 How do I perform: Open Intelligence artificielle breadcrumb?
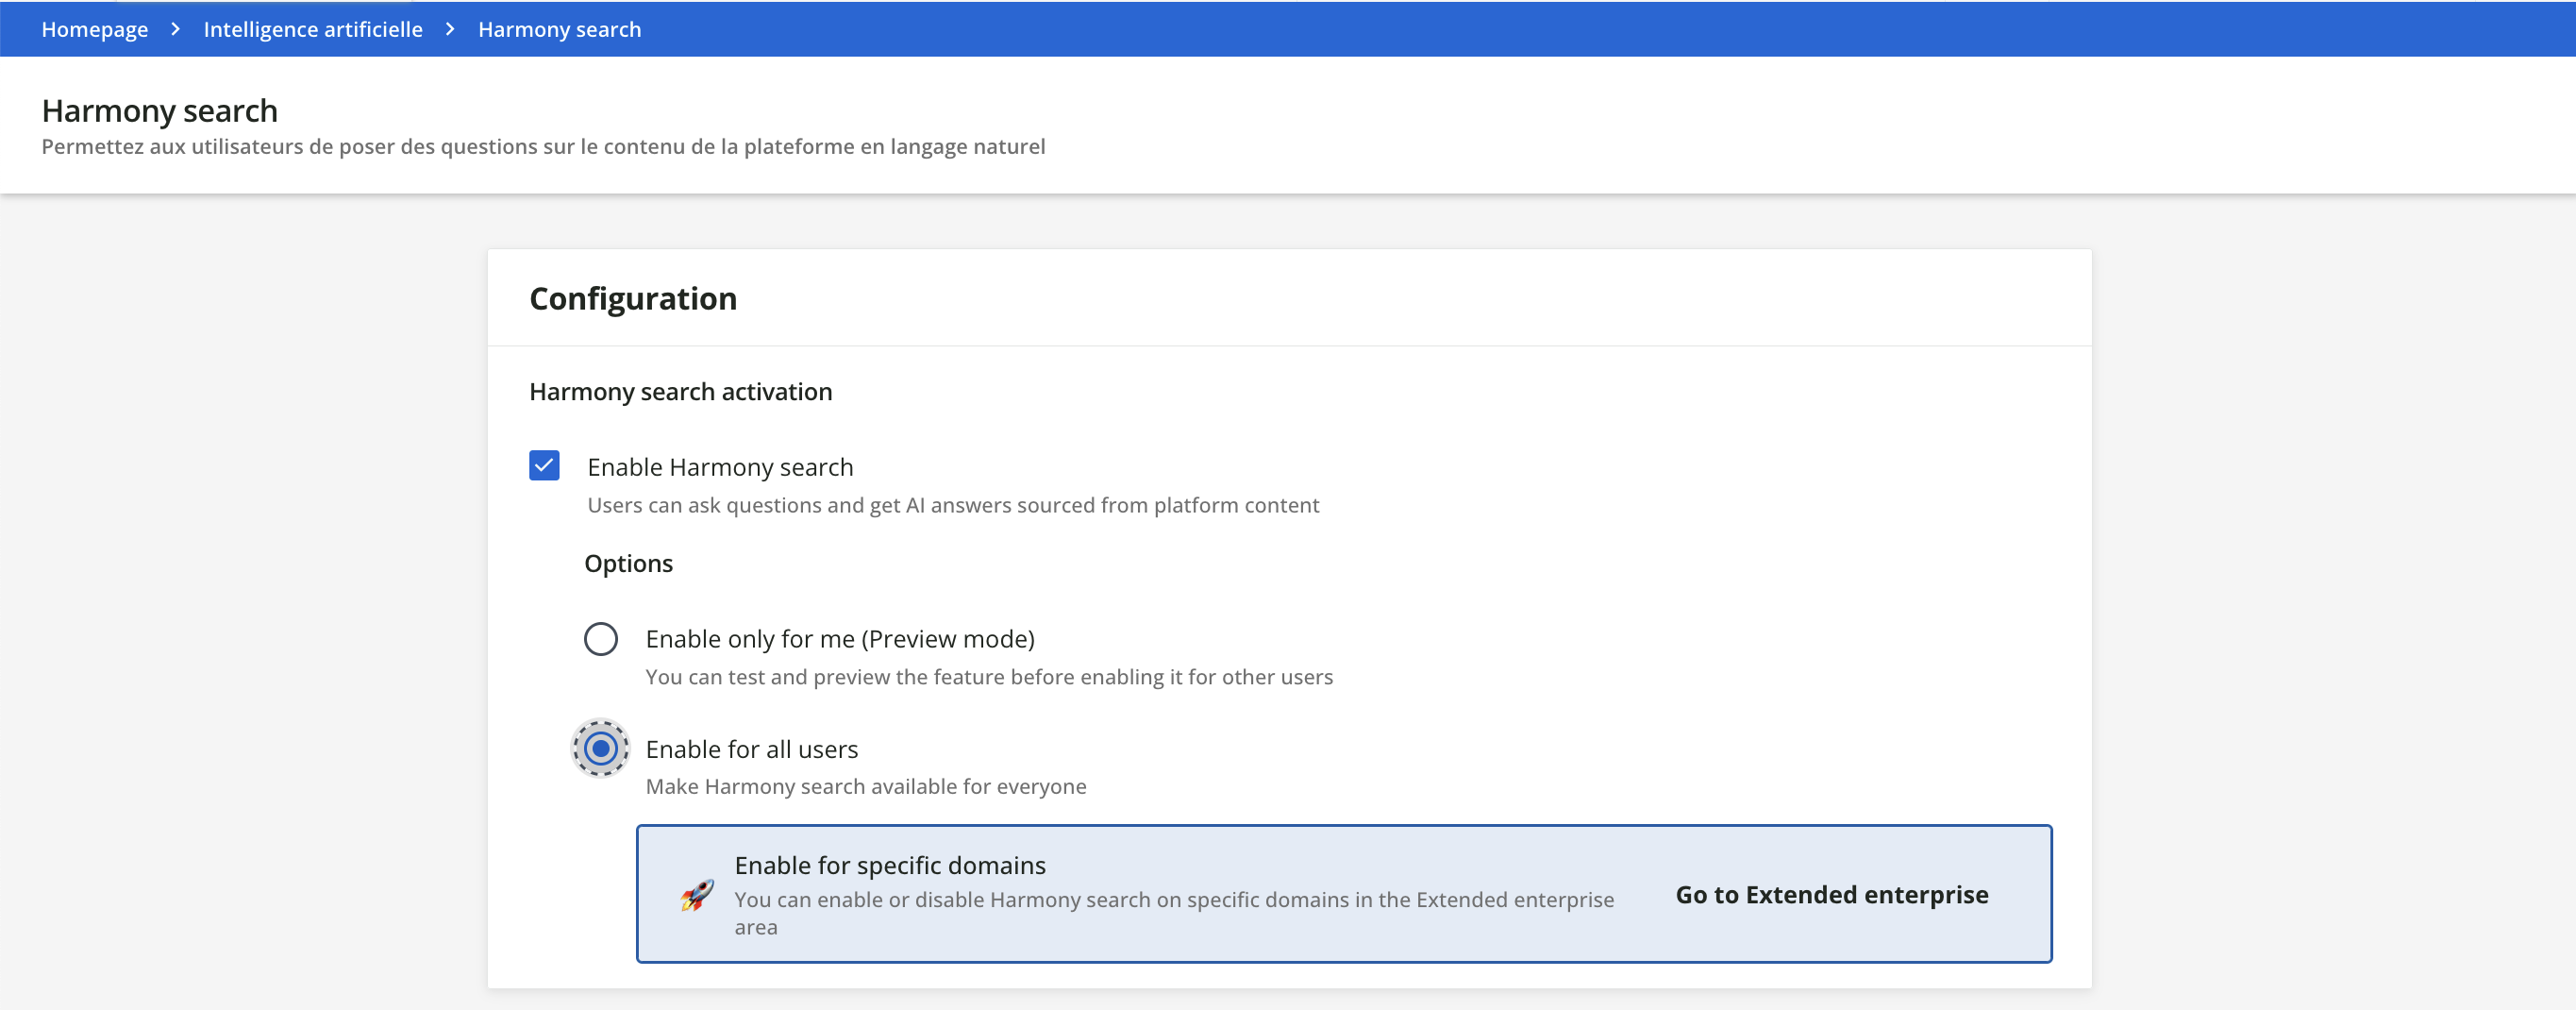coord(313,29)
